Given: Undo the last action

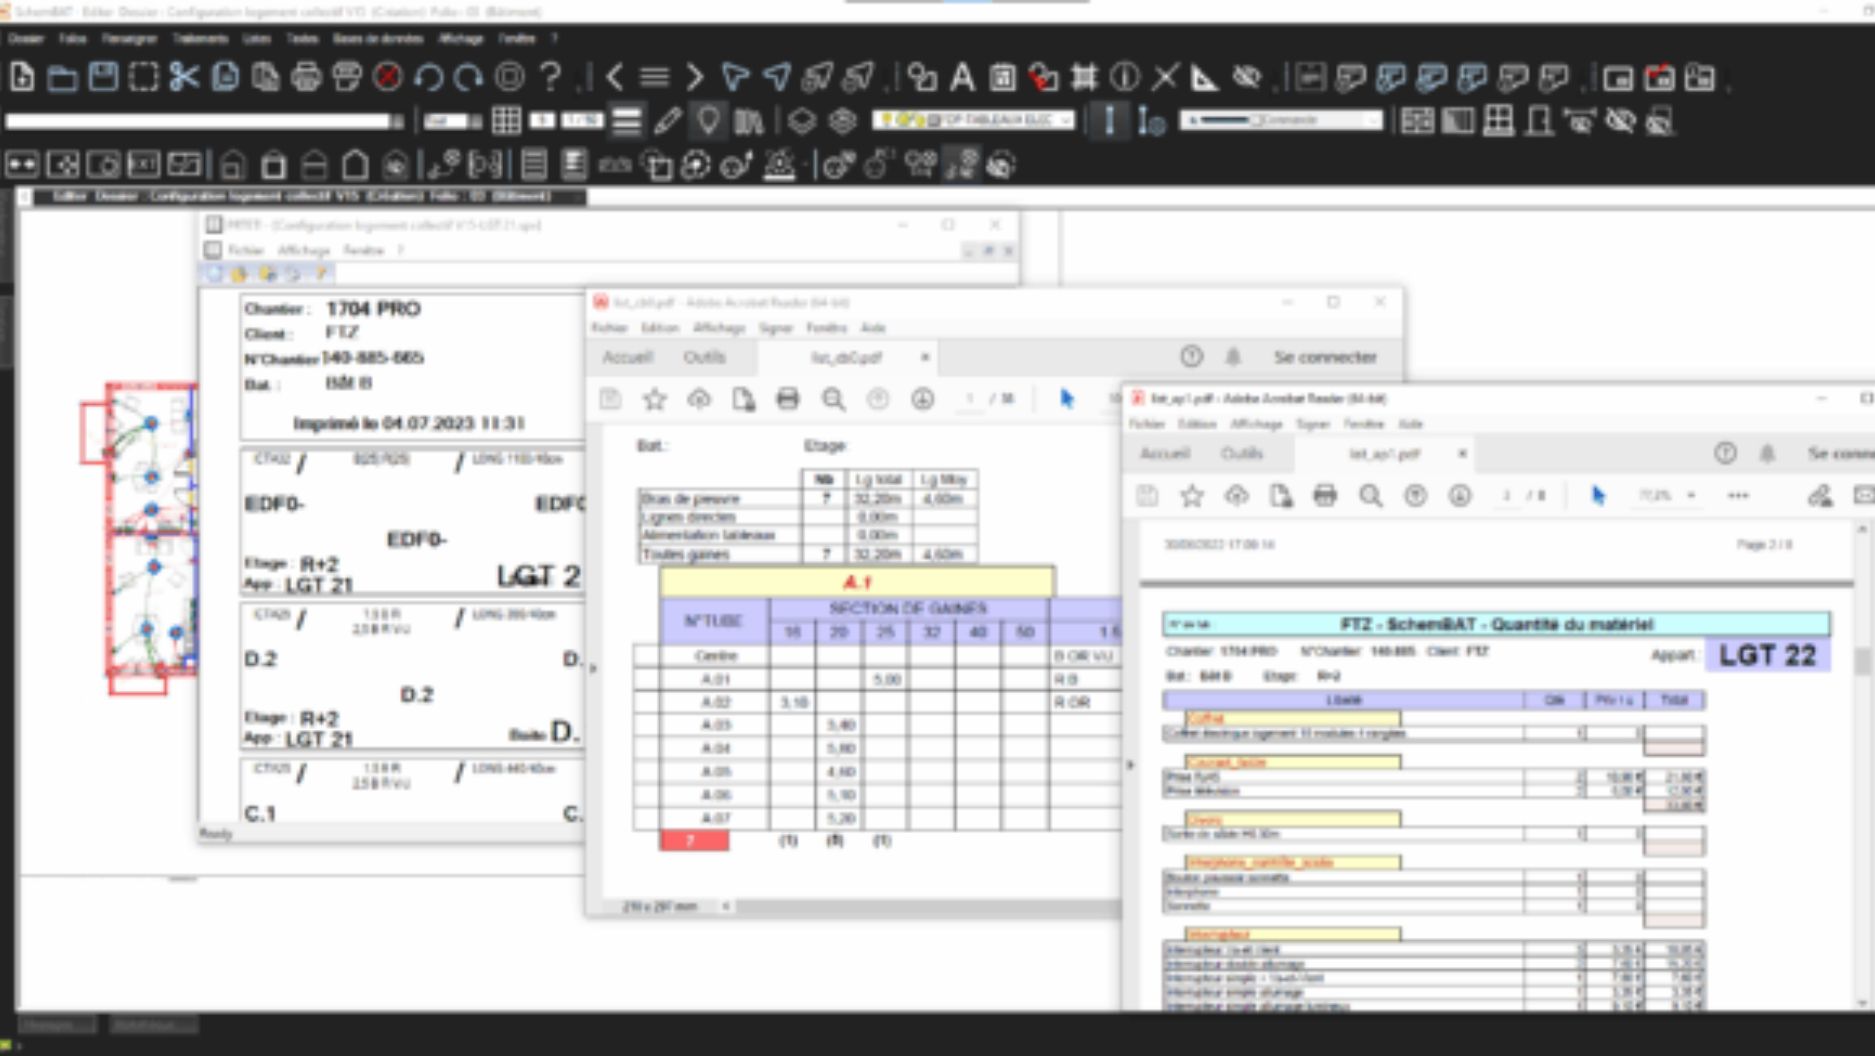Looking at the screenshot, I should (x=429, y=77).
